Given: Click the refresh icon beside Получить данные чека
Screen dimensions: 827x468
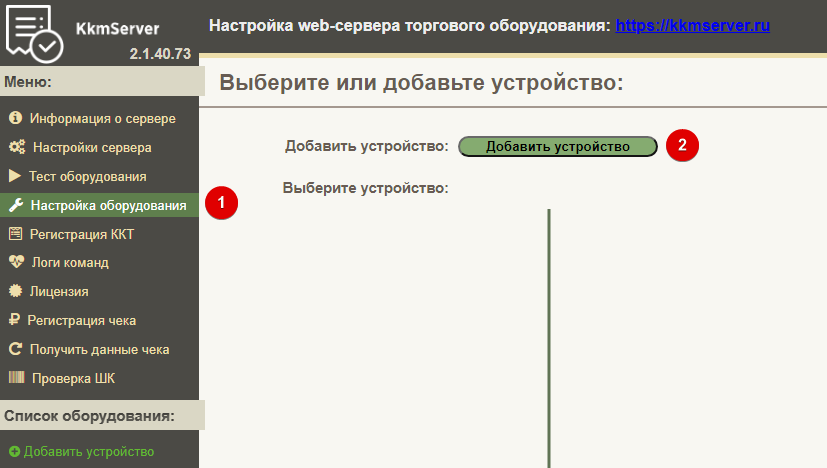Looking at the screenshot, I should [15, 349].
